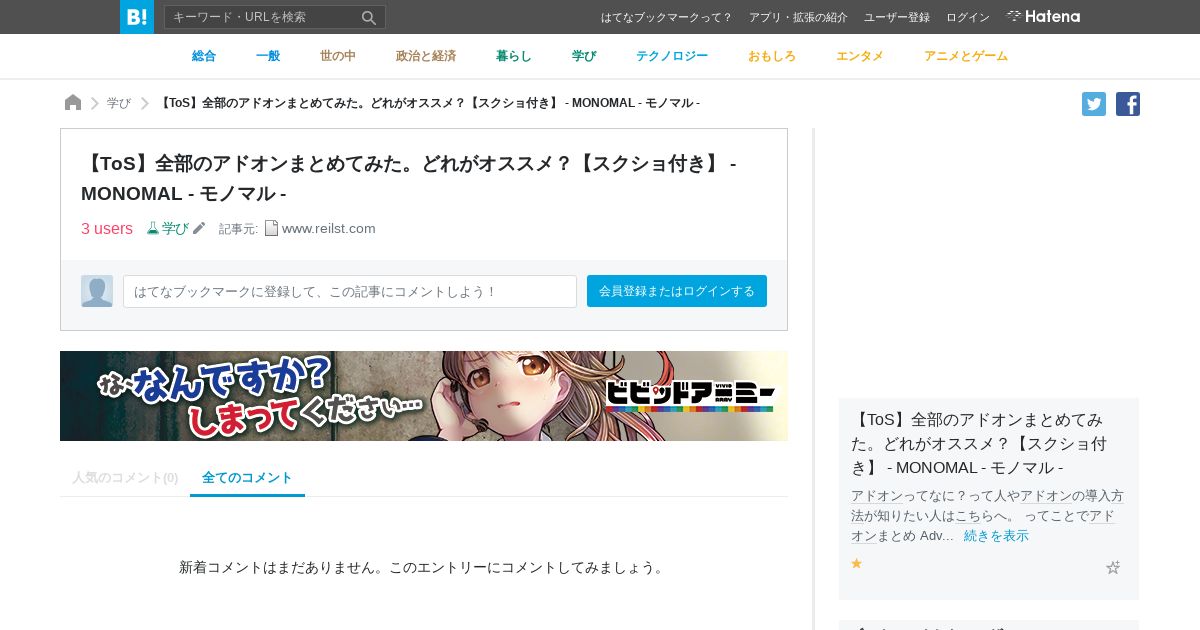Viewport: 1200px width, 630px height.
Task: Click the Hatena Bookmark B! logo
Action: click(137, 17)
